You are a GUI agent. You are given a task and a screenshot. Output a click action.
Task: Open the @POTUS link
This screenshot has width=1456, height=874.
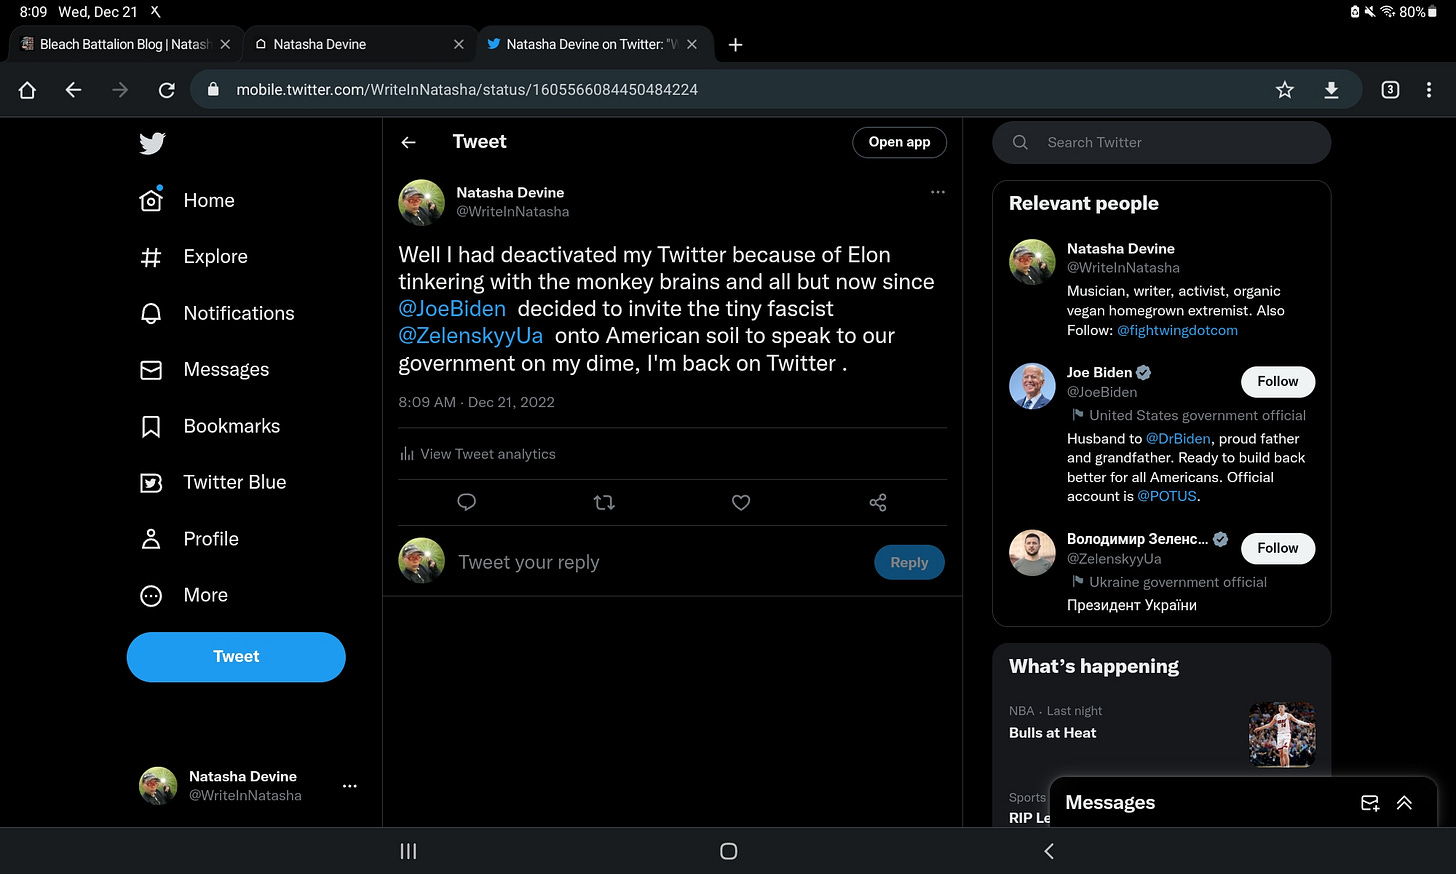click(x=1167, y=496)
